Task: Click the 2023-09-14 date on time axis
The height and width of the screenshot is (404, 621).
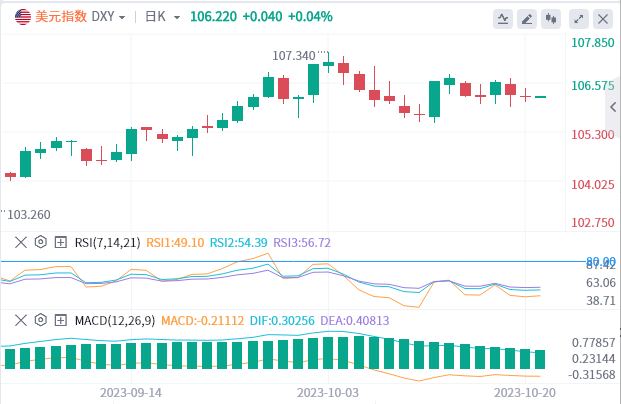Action: 133,393
